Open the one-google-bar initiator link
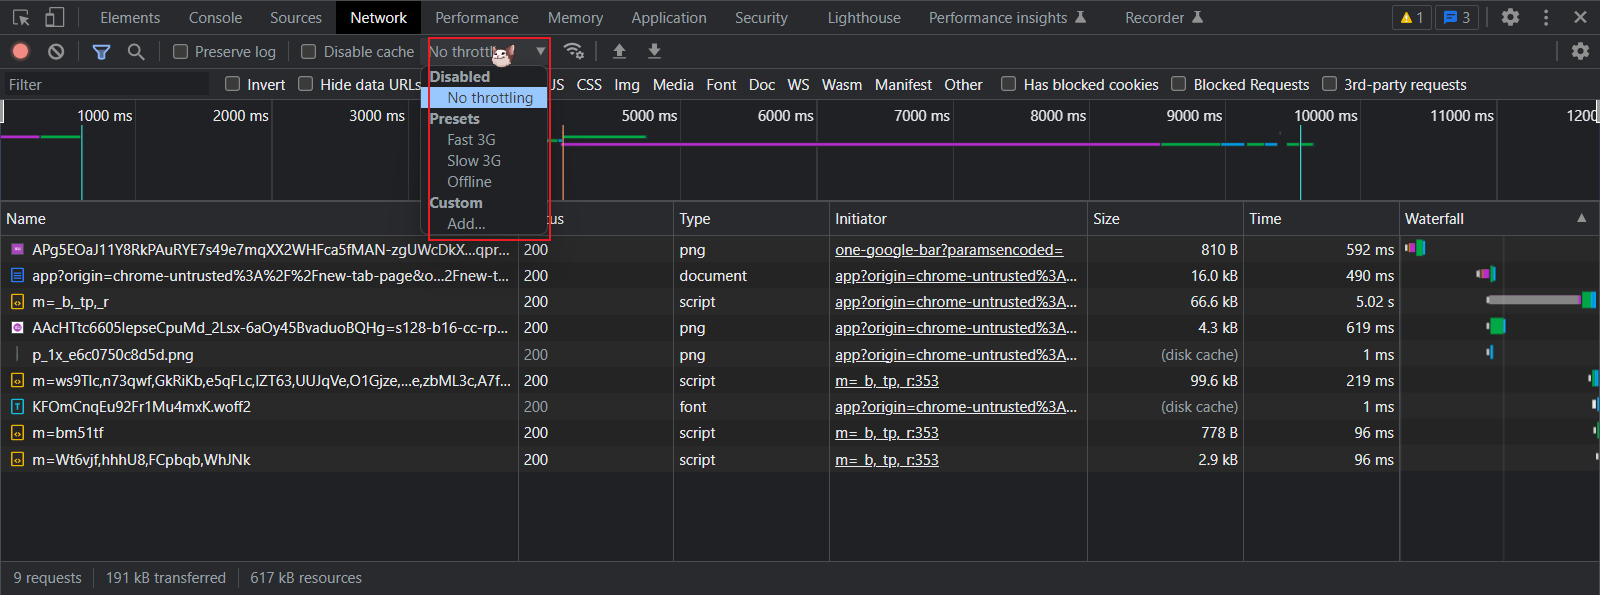Screen dimensions: 1600x595 [948, 250]
